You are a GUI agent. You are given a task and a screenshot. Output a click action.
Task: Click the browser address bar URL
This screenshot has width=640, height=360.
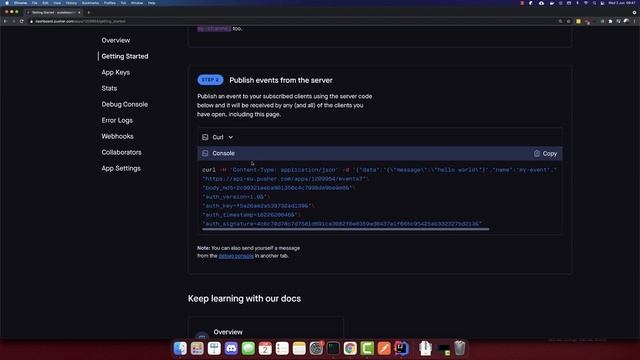(x=80, y=21)
